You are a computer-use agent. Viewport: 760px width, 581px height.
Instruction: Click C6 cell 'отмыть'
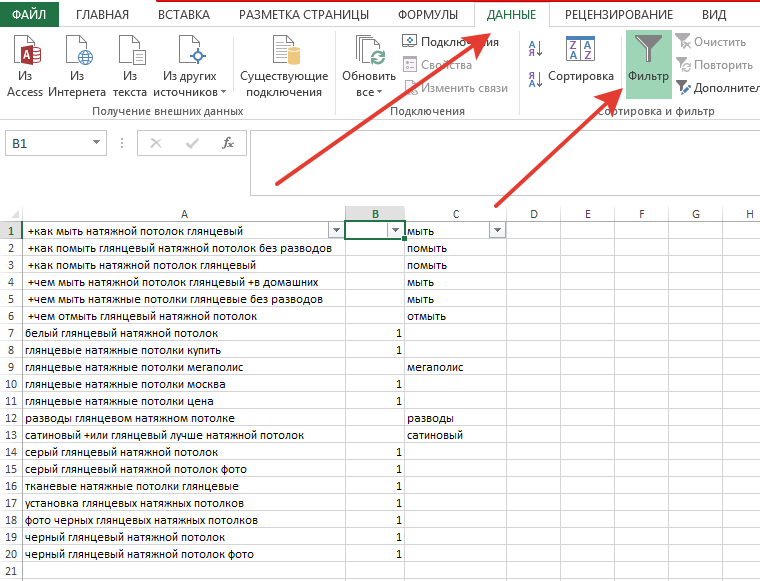click(456, 316)
